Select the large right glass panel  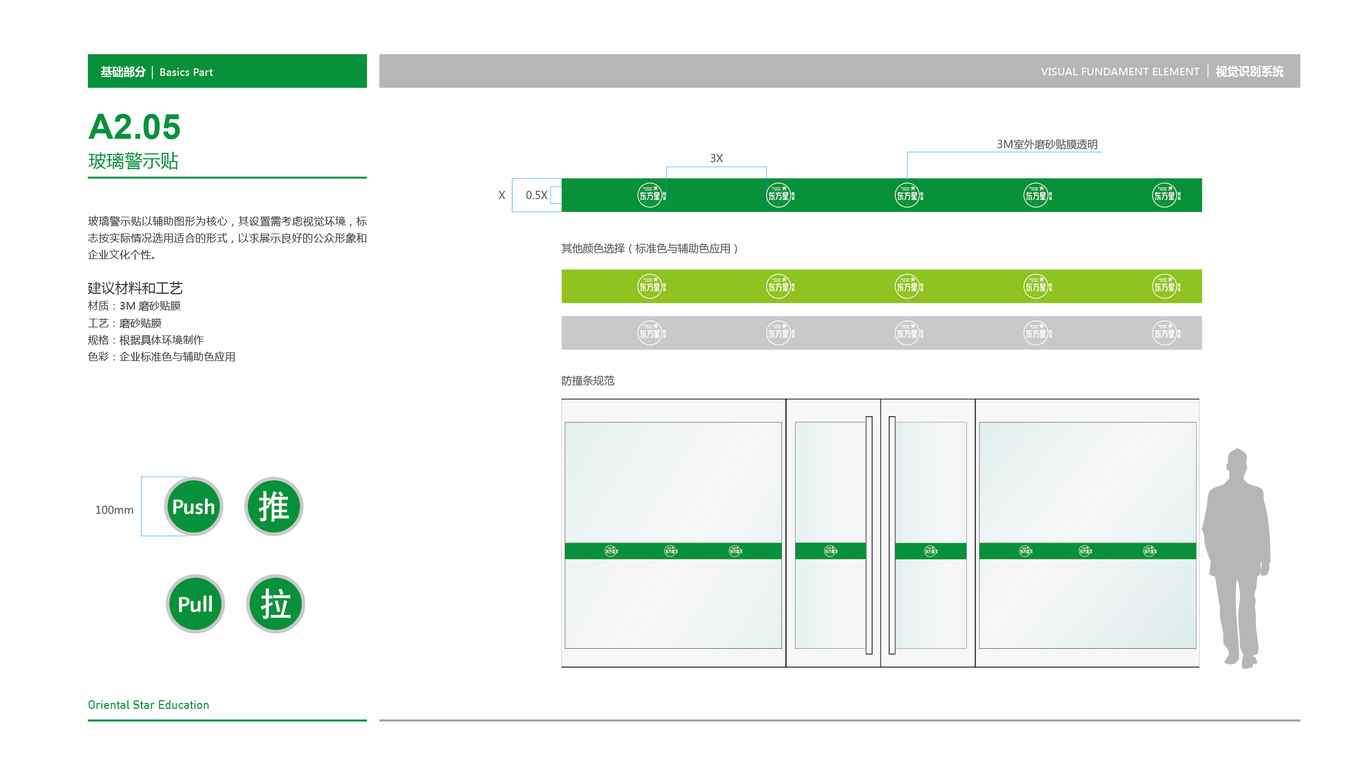coord(1087,535)
